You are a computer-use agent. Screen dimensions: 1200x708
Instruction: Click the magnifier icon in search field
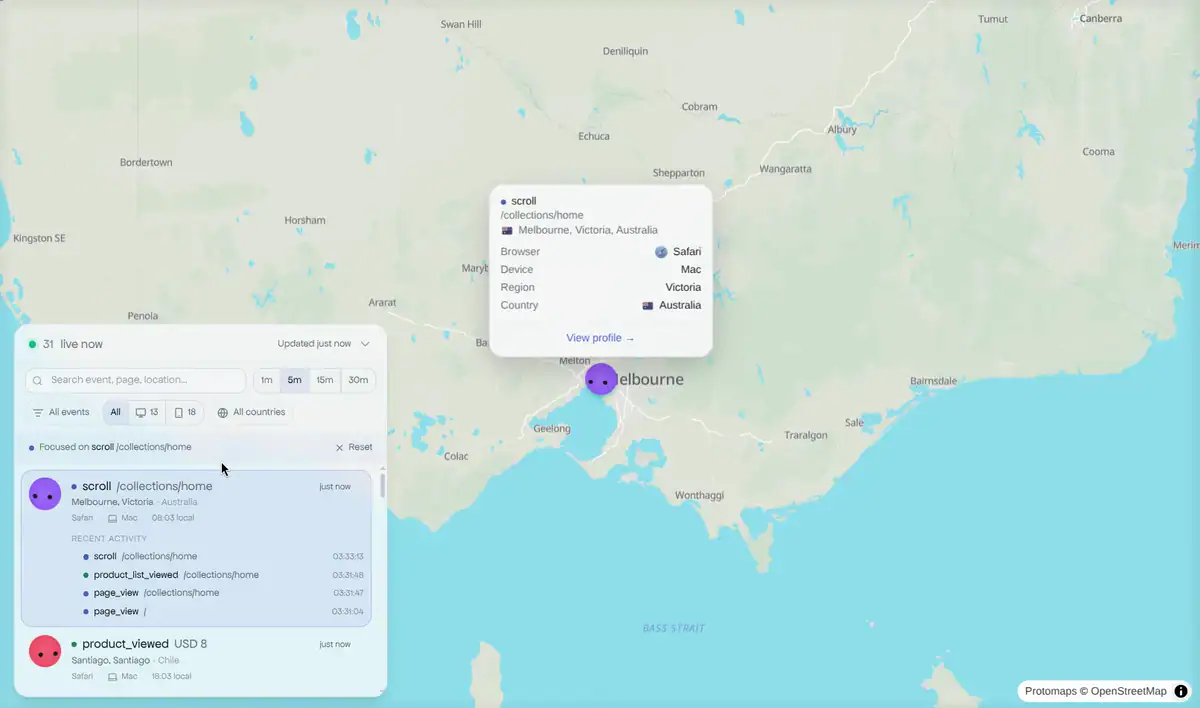tap(38, 381)
